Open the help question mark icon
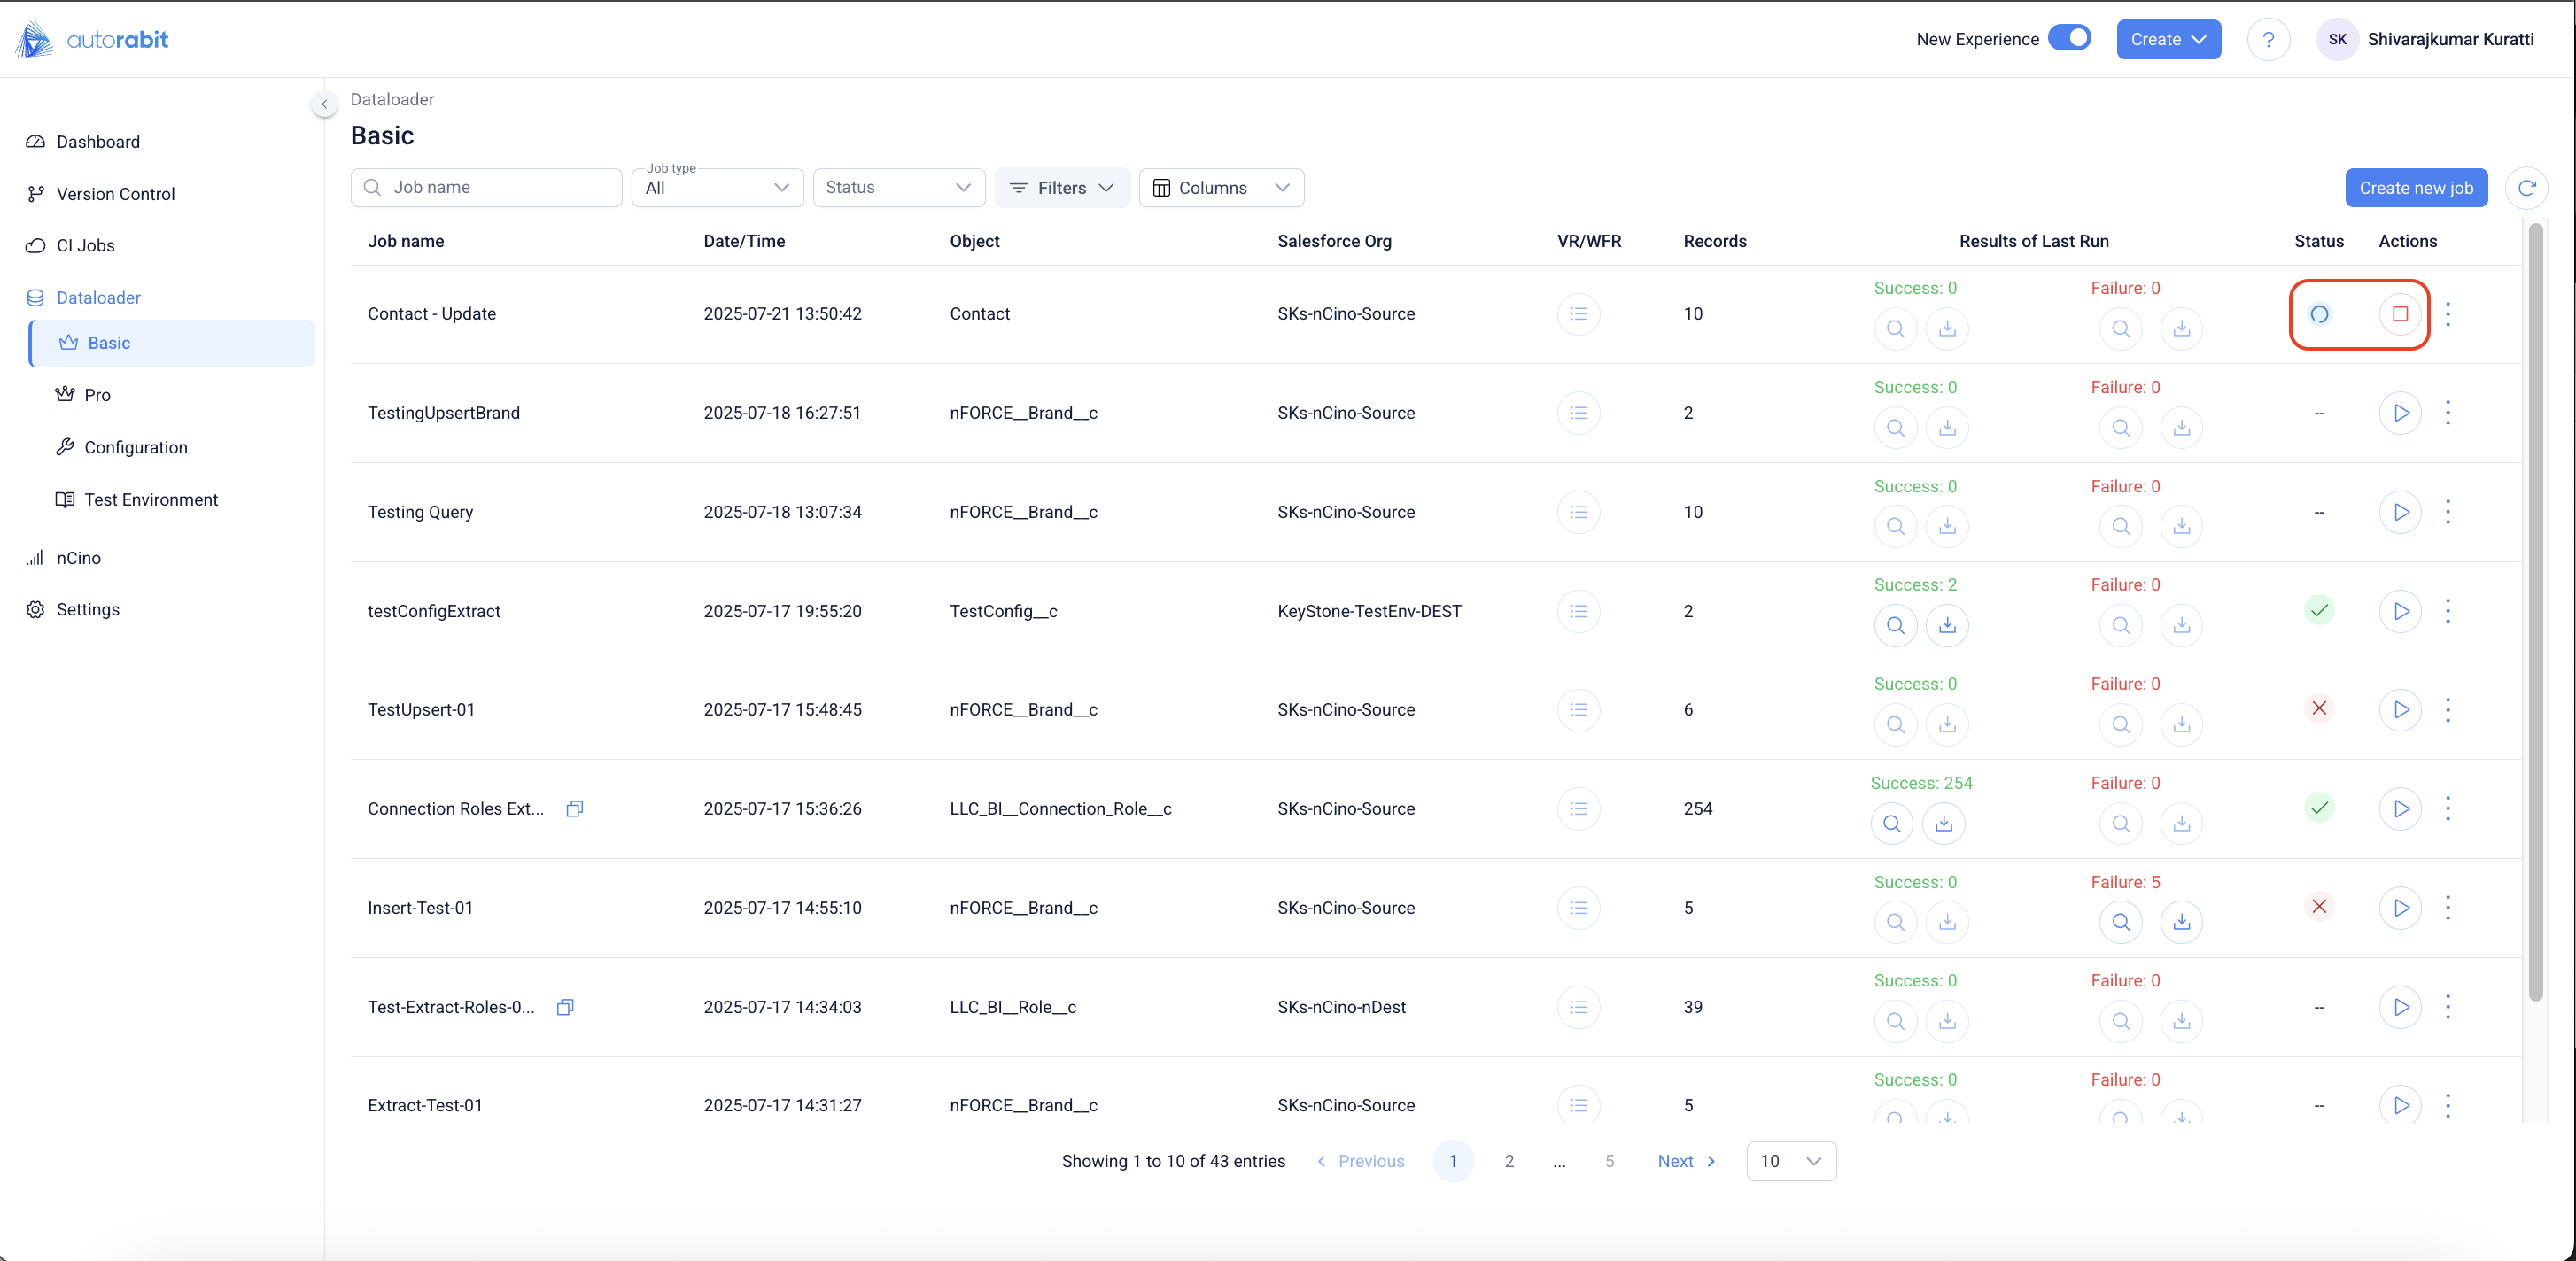Image resolution: width=2576 pixels, height=1261 pixels. click(2268, 40)
